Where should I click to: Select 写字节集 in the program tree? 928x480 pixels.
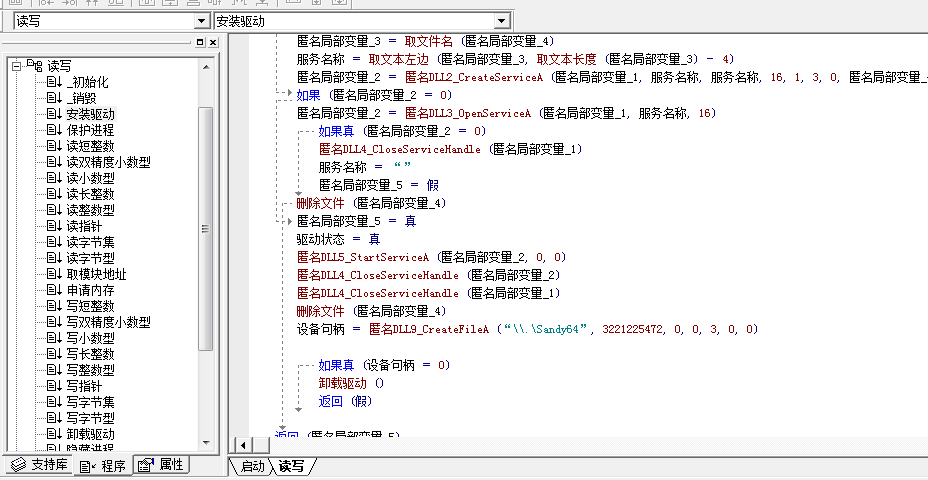[90, 402]
